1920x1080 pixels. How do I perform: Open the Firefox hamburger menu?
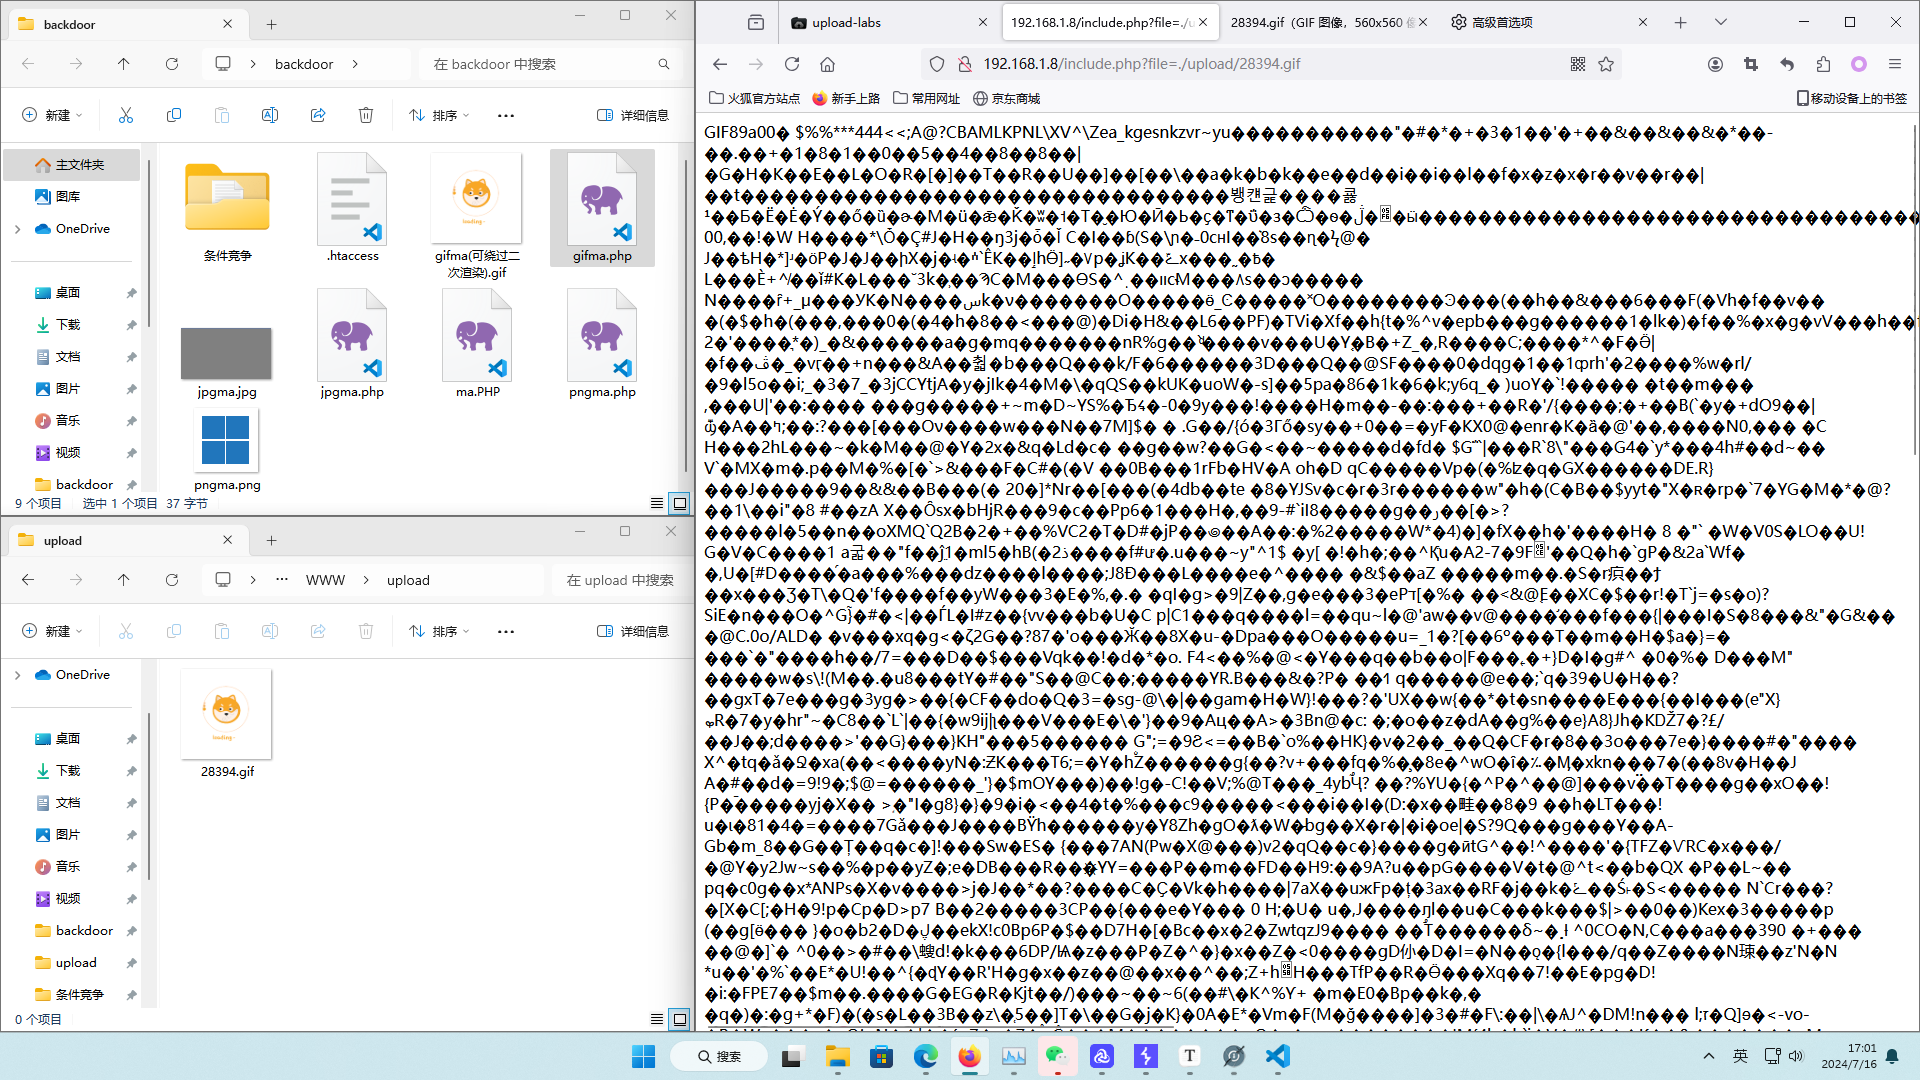coord(1895,64)
